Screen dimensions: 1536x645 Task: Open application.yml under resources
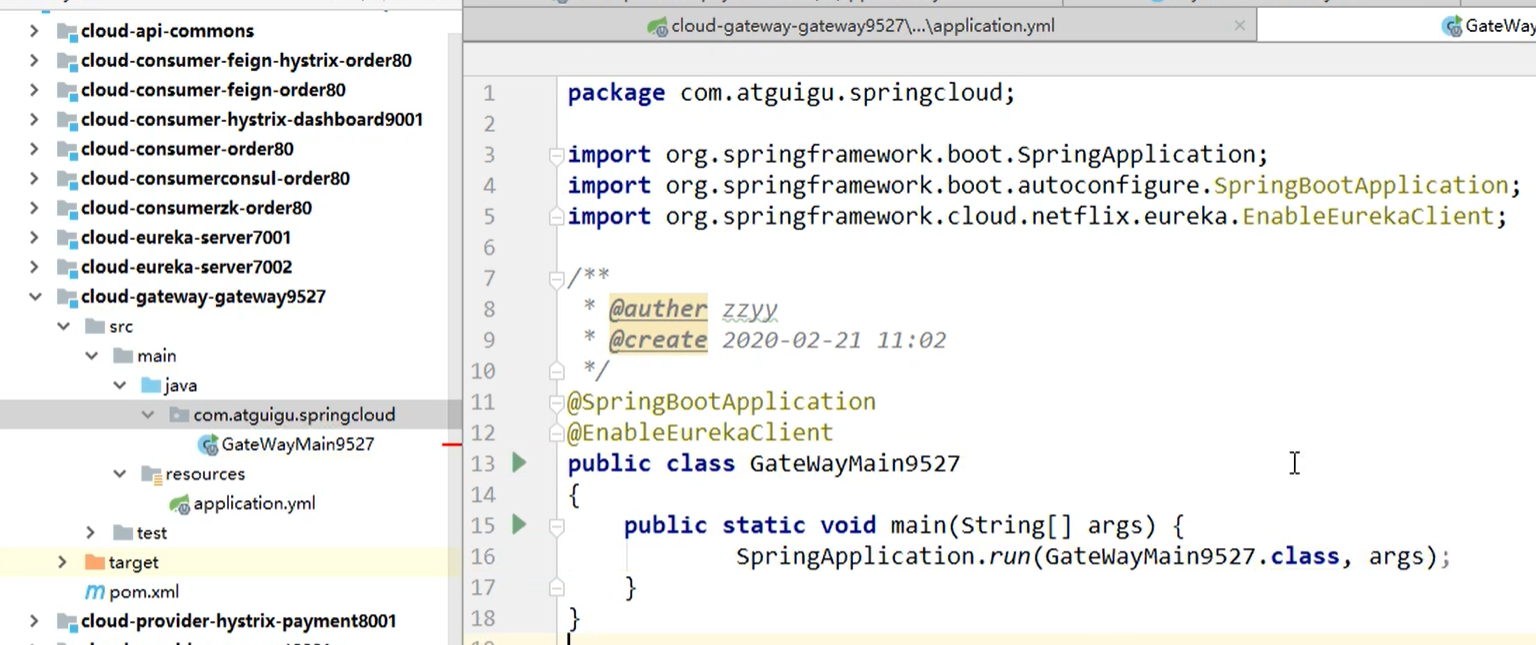(x=254, y=503)
